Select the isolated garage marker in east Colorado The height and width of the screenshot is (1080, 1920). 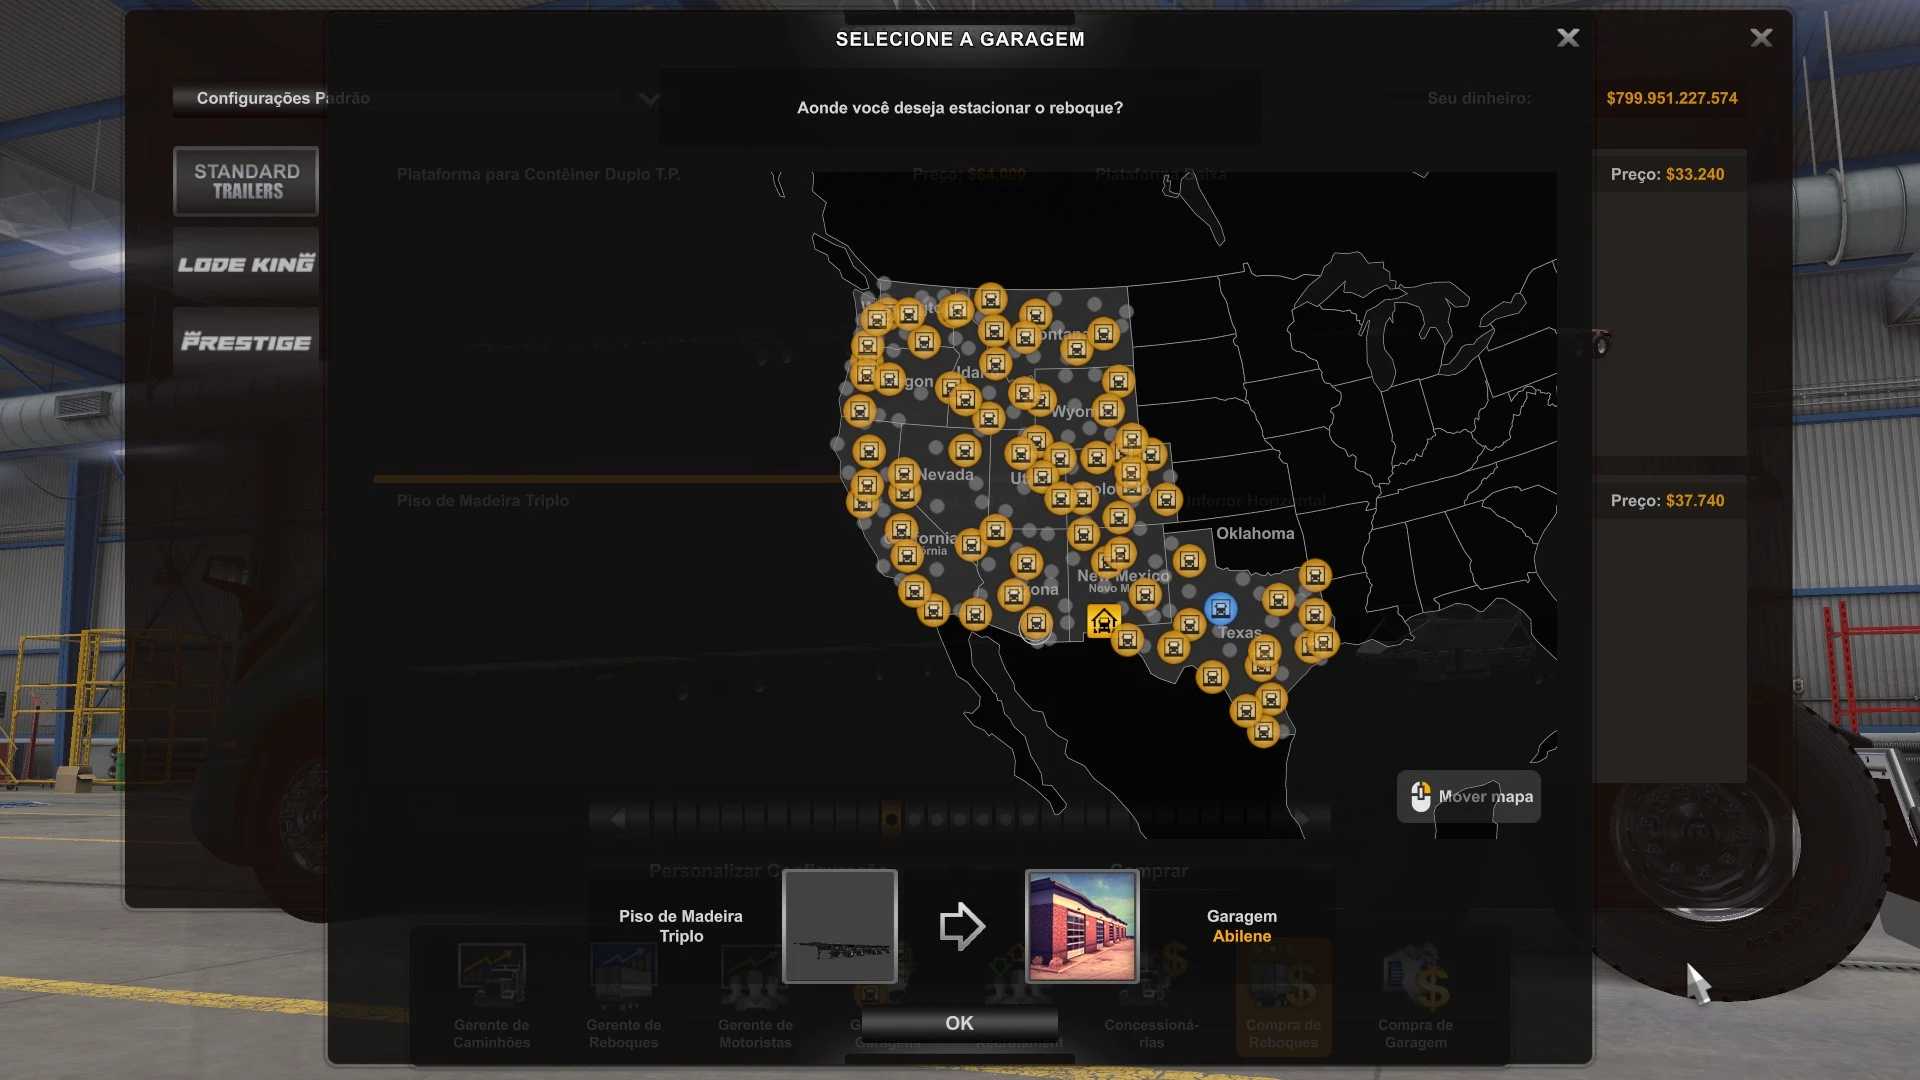[x=1165, y=498]
